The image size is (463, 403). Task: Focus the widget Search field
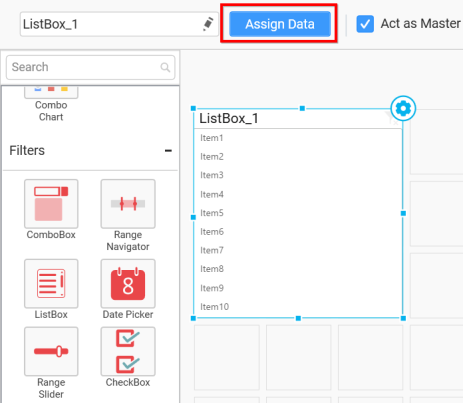pos(90,67)
